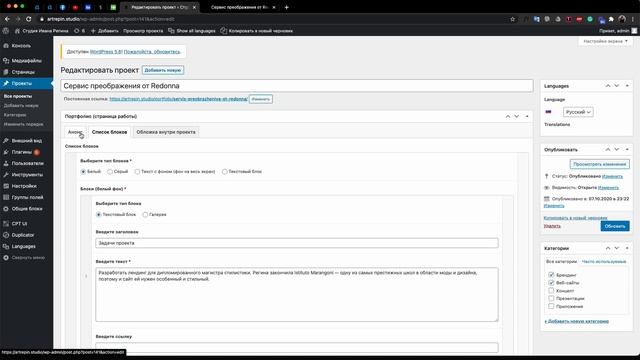Open the Часто используемые categories tab
Viewport: 640px width, 360px height.
(604, 262)
